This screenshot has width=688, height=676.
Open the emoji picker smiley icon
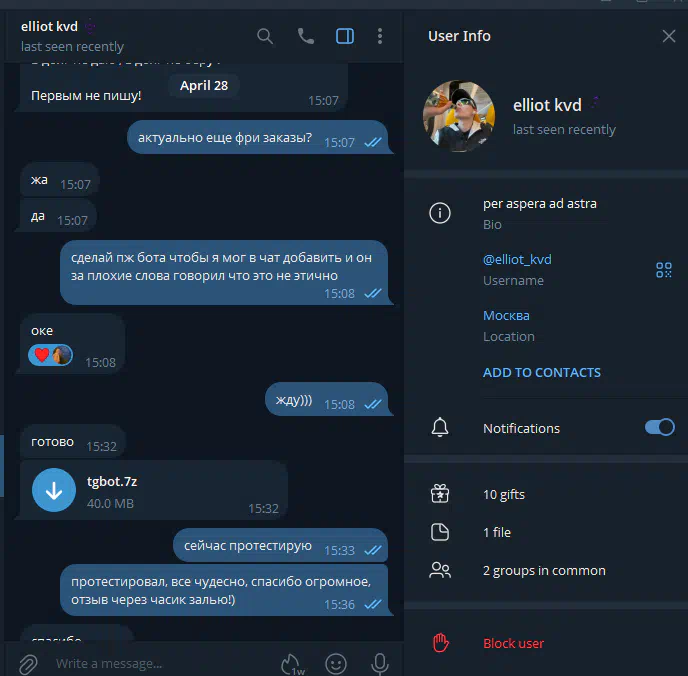(336, 664)
